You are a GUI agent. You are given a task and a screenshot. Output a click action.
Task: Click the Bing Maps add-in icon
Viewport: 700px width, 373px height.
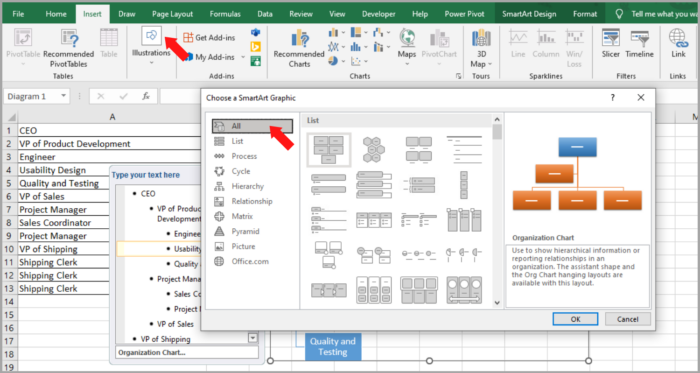pyautogui.click(x=255, y=47)
